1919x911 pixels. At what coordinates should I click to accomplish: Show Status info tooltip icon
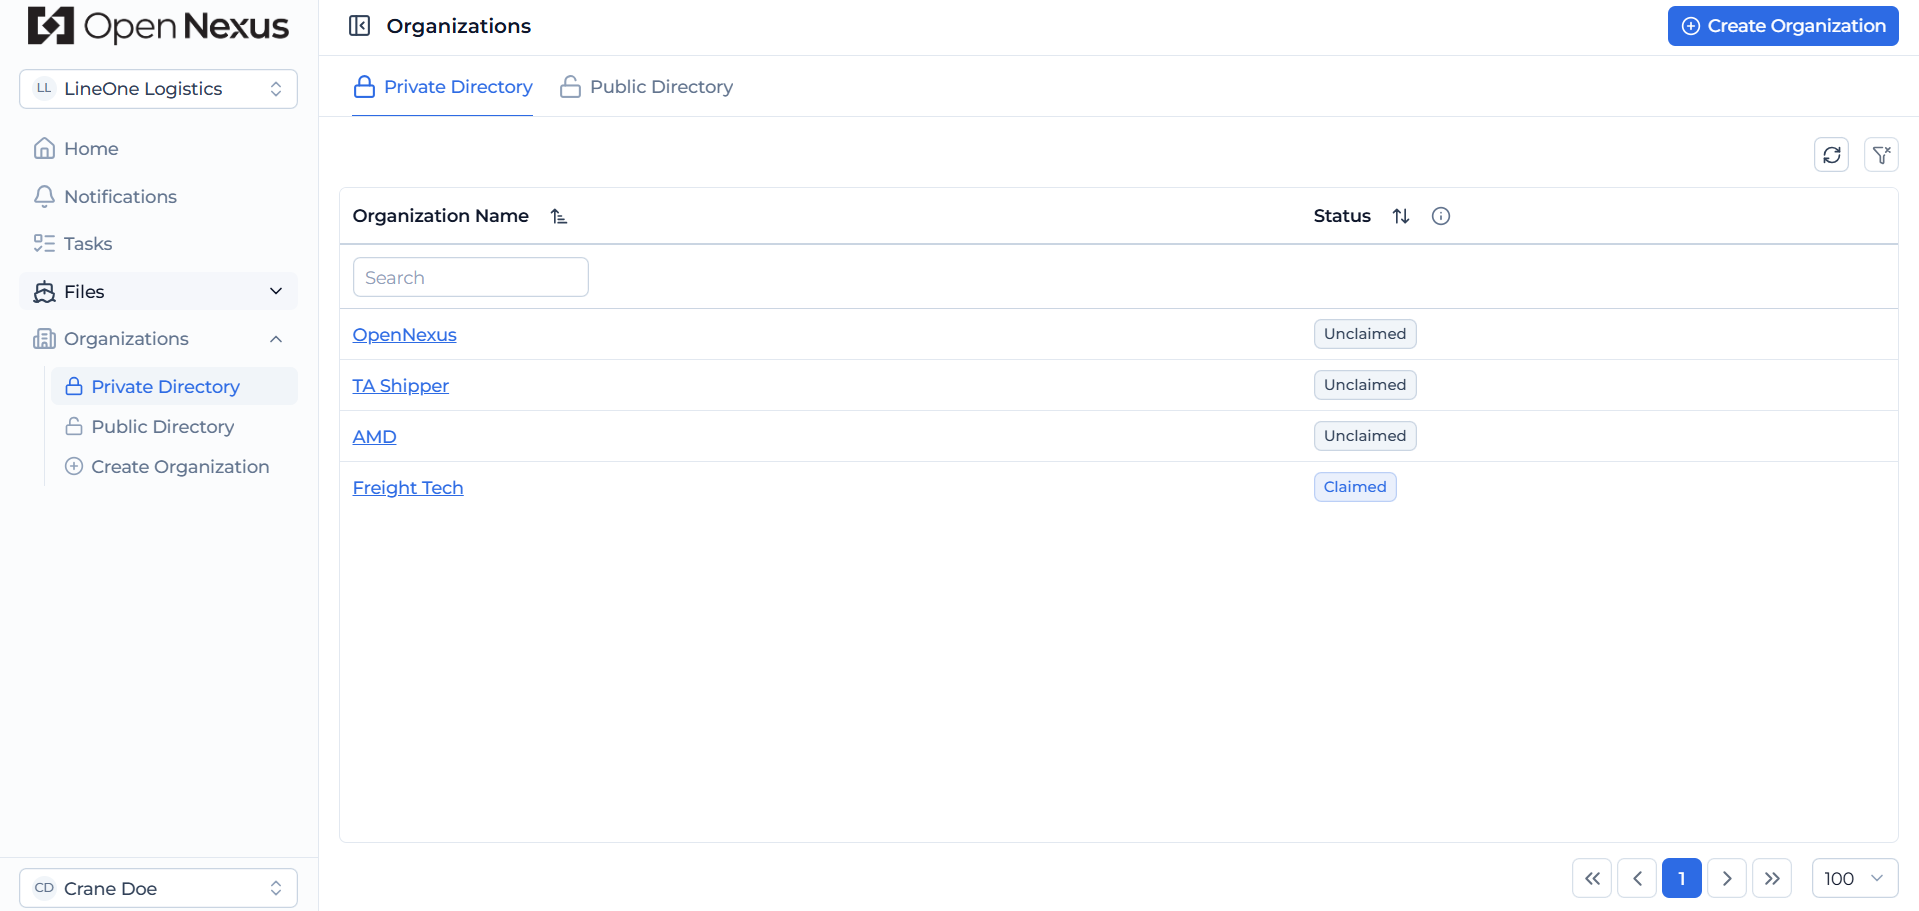[x=1441, y=216]
